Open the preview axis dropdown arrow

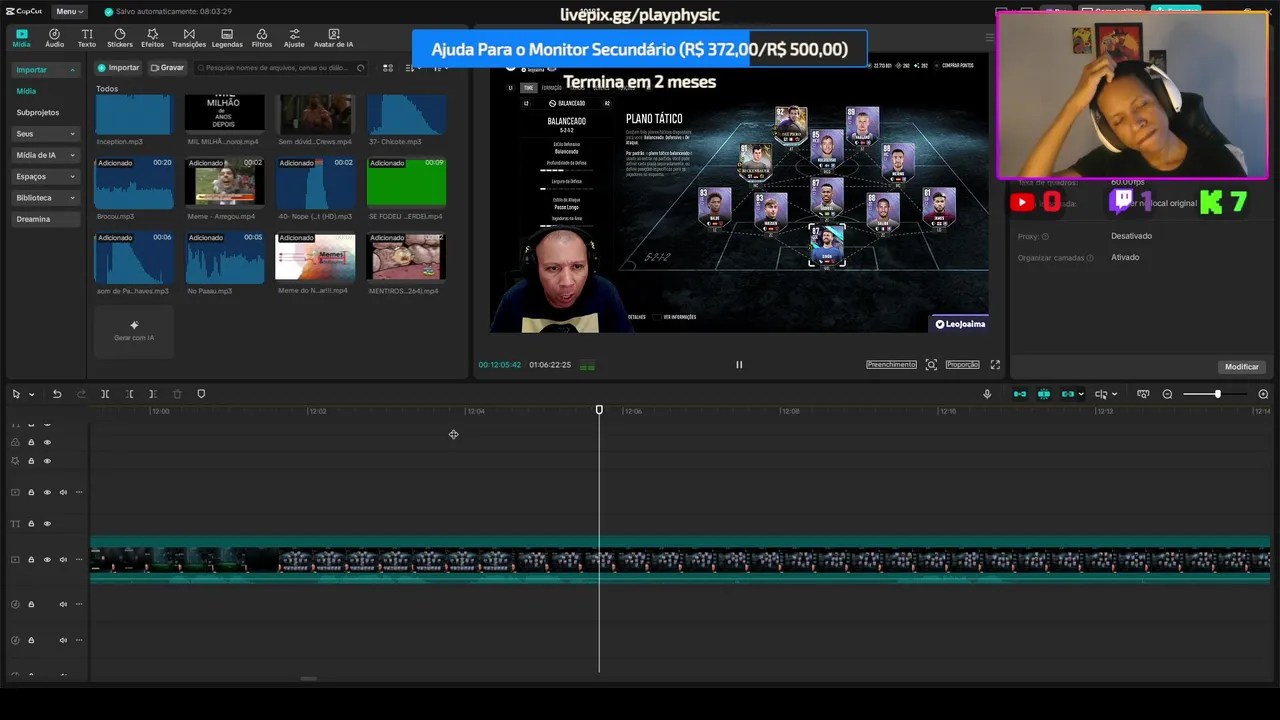[x=1116, y=394]
